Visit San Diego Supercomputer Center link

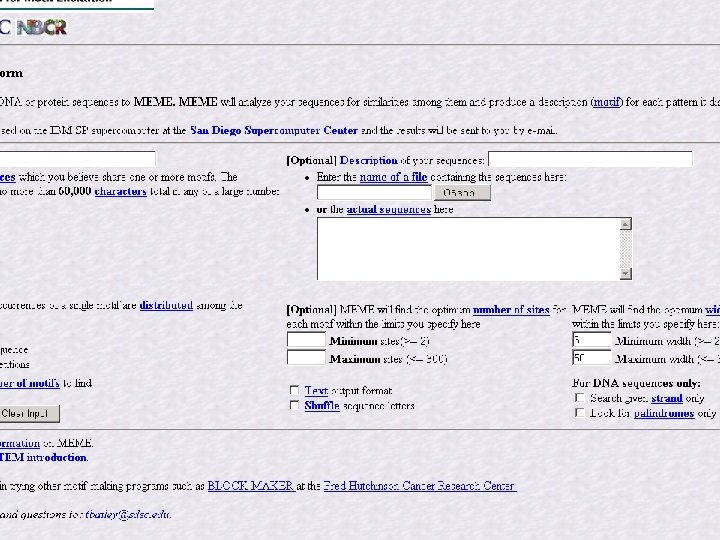pos(274,130)
